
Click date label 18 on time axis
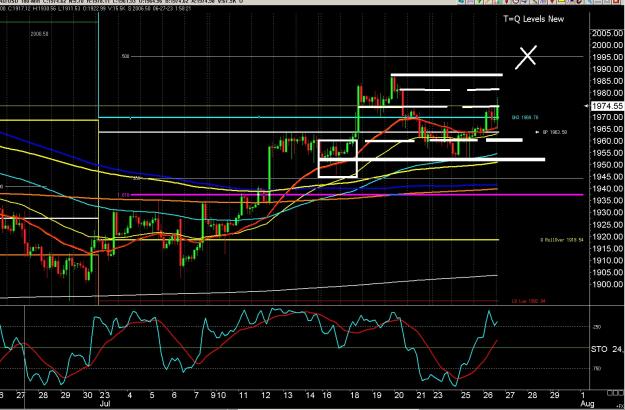pyautogui.click(x=355, y=395)
